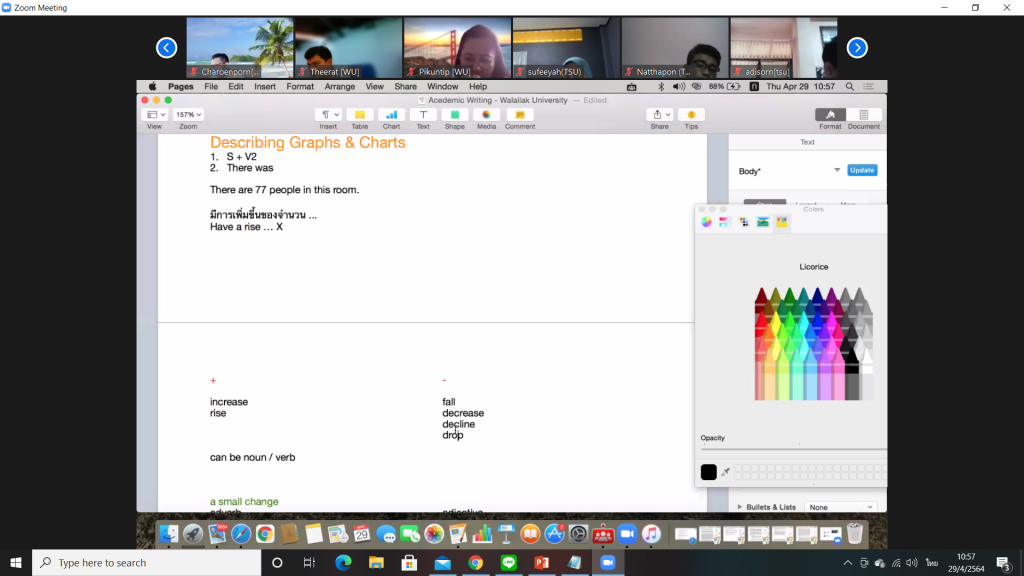Open the View options dropdown

(x=154, y=115)
